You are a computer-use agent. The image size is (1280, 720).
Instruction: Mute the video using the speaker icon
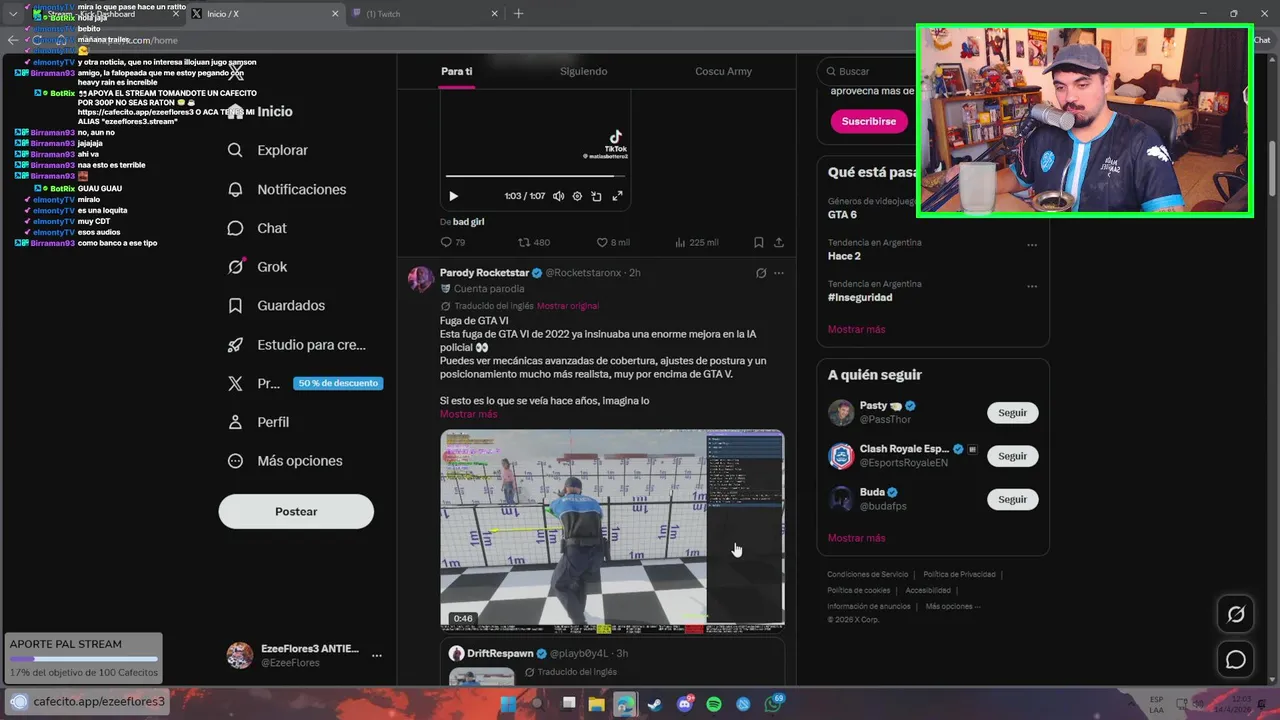click(558, 196)
